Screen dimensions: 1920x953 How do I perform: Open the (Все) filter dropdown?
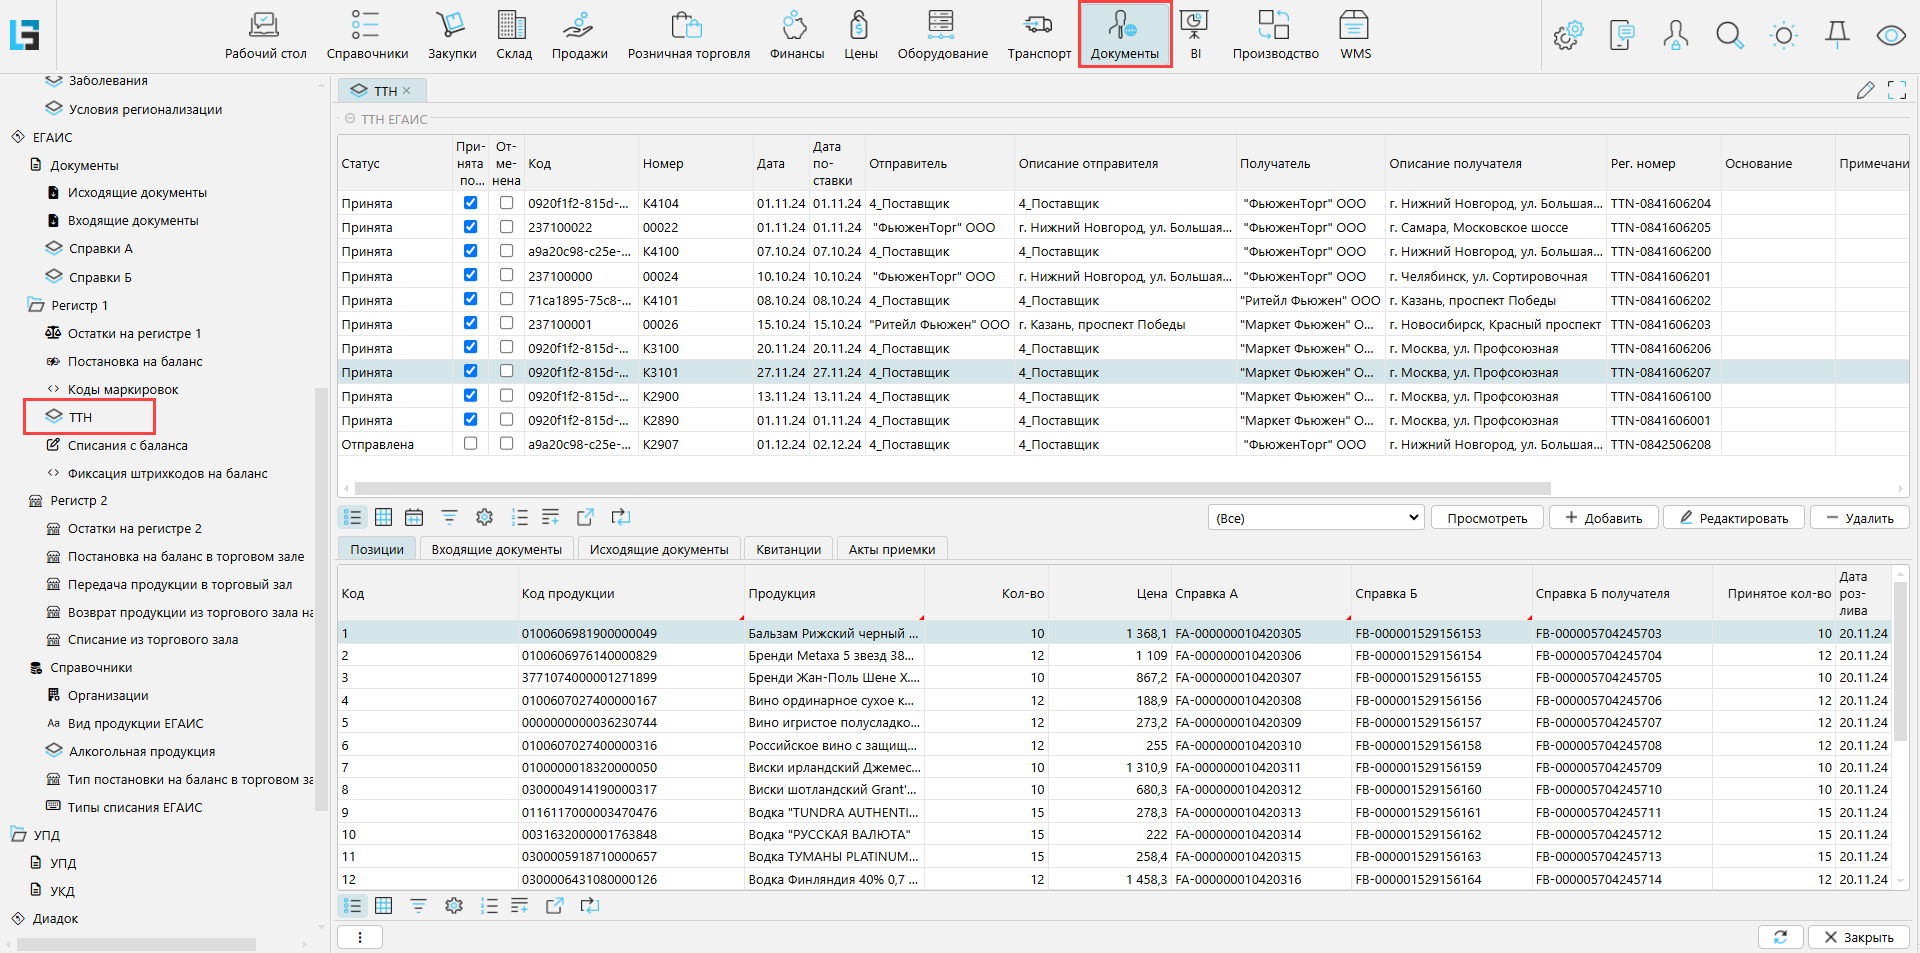pos(1315,518)
